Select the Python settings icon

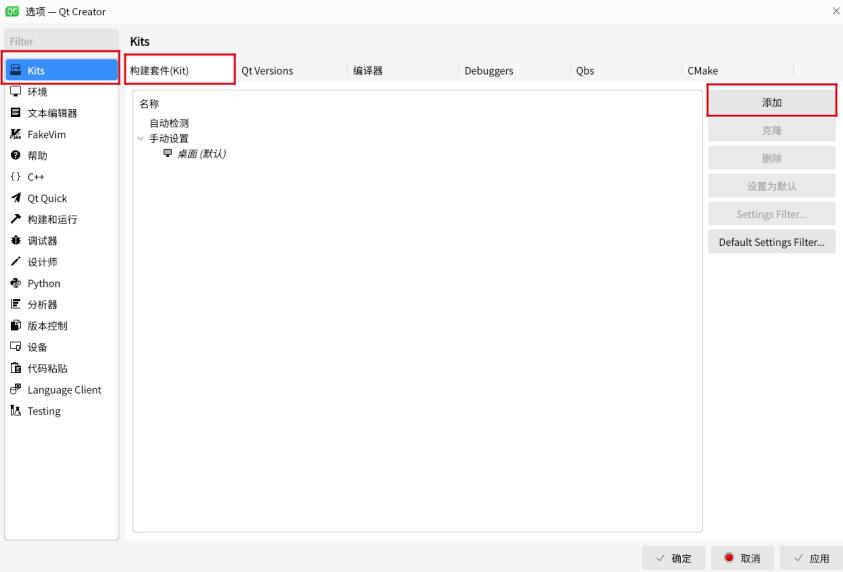16,283
